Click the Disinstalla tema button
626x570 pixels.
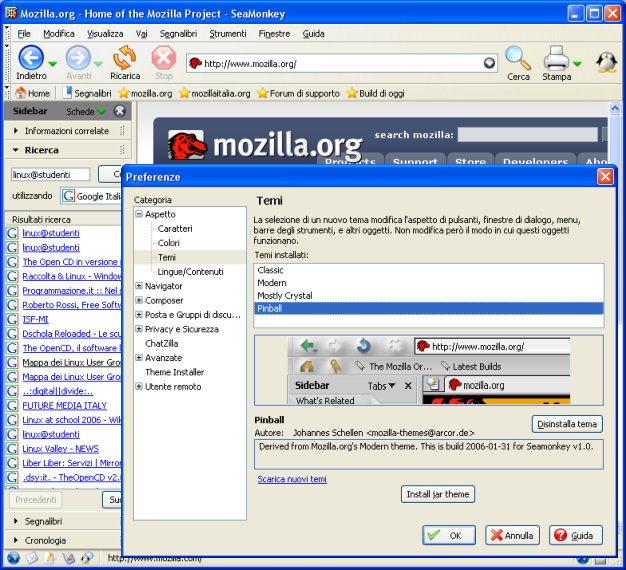tap(567, 424)
